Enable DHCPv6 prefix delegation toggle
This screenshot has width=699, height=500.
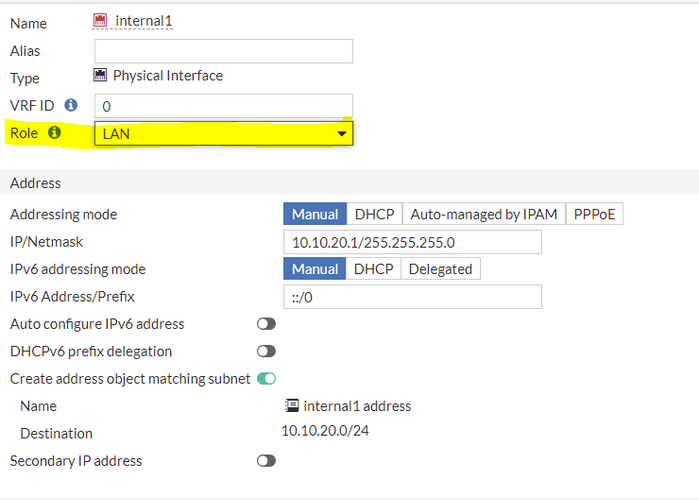pos(266,351)
